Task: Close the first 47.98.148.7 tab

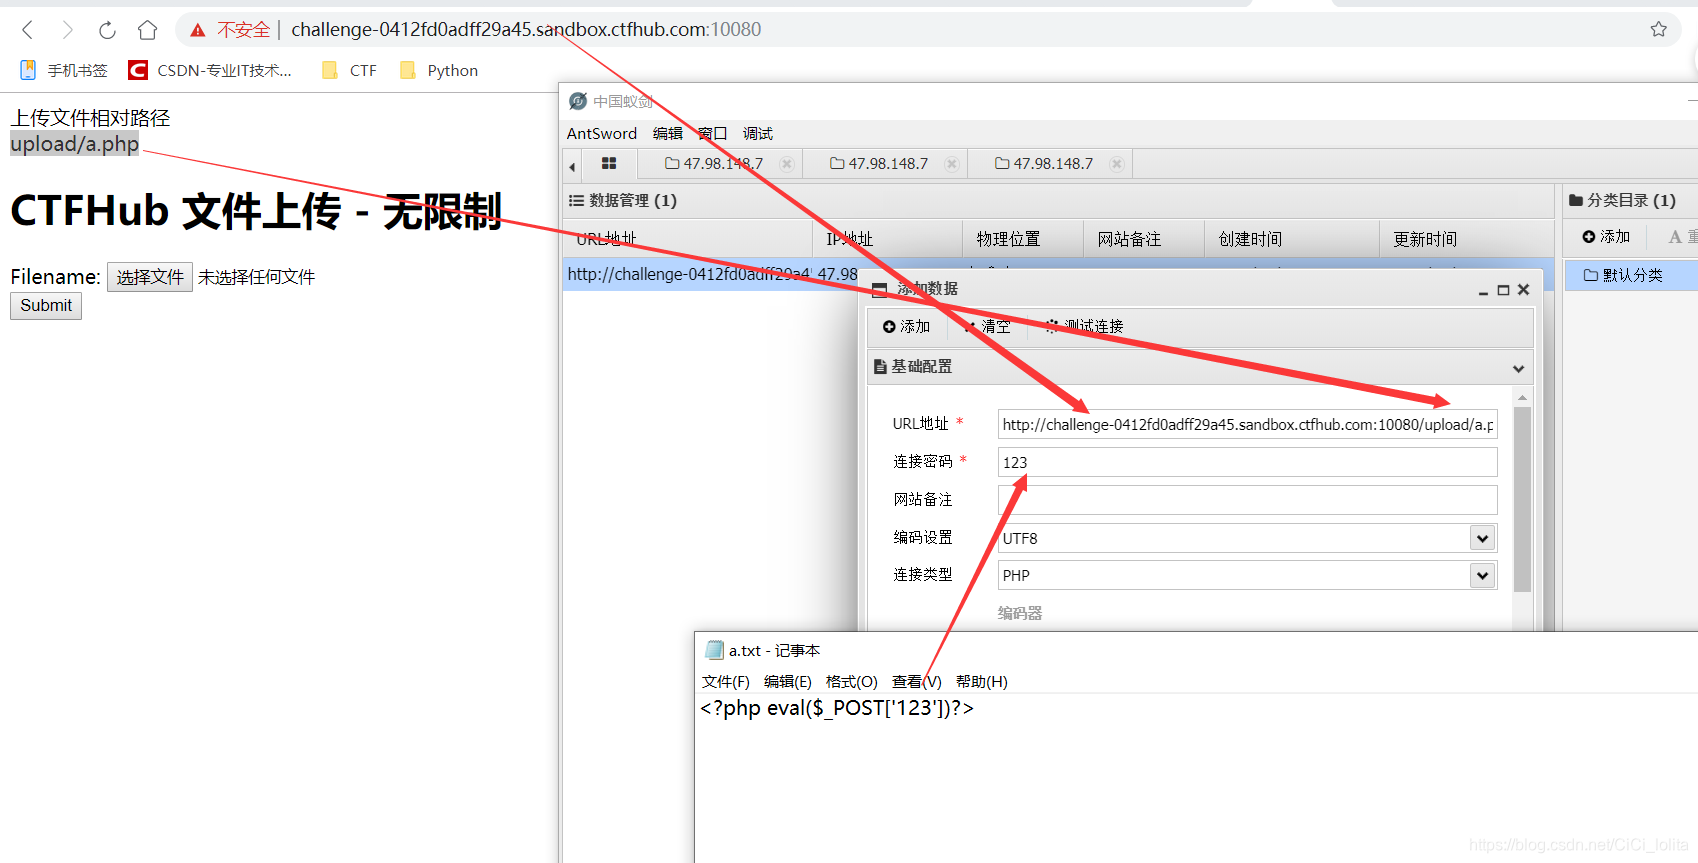Action: pos(787,164)
